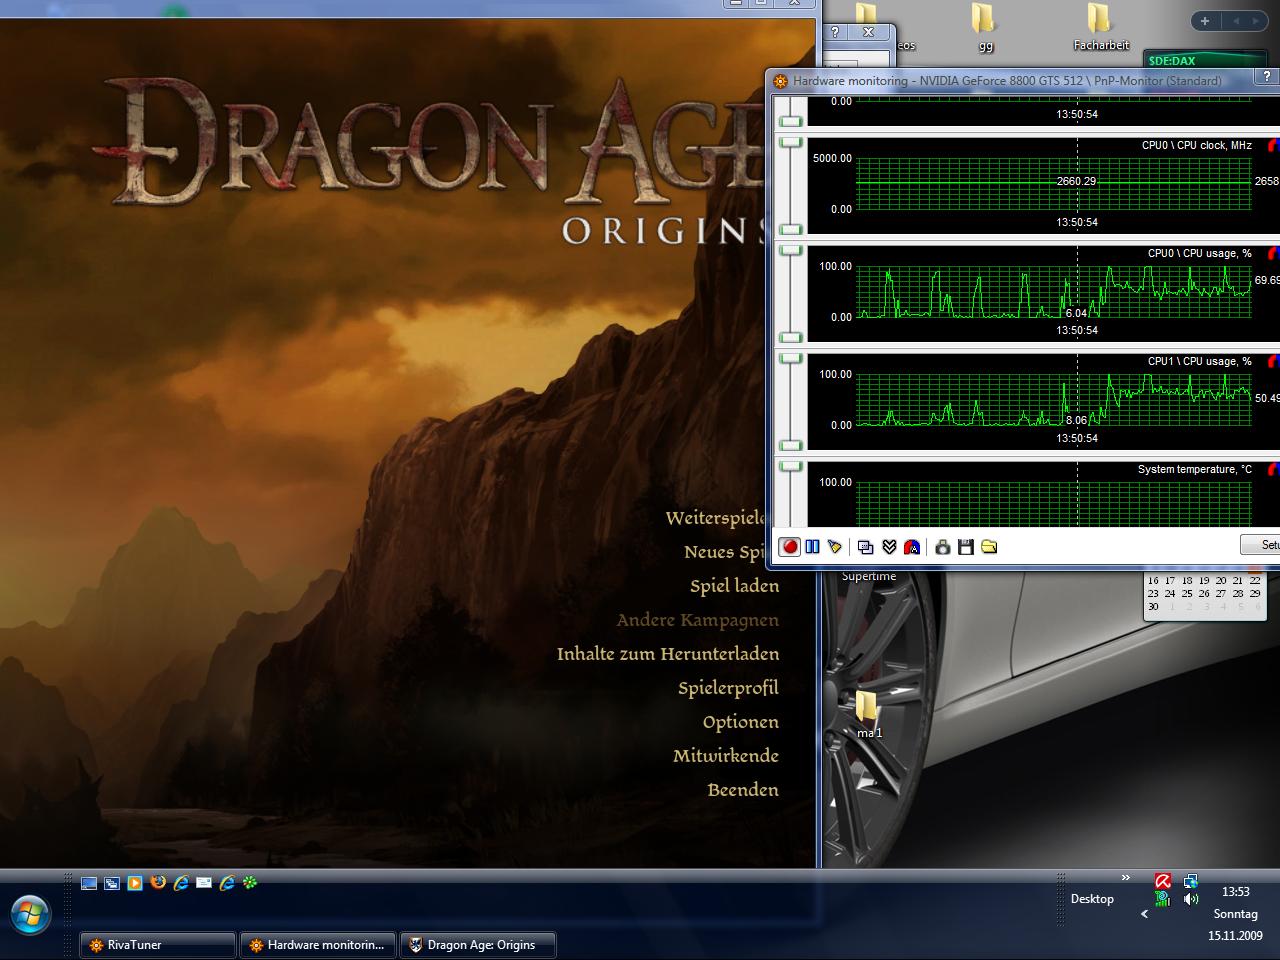Open Spielerprofil in Dragon Age menu
The width and height of the screenshot is (1280, 960).
point(728,688)
